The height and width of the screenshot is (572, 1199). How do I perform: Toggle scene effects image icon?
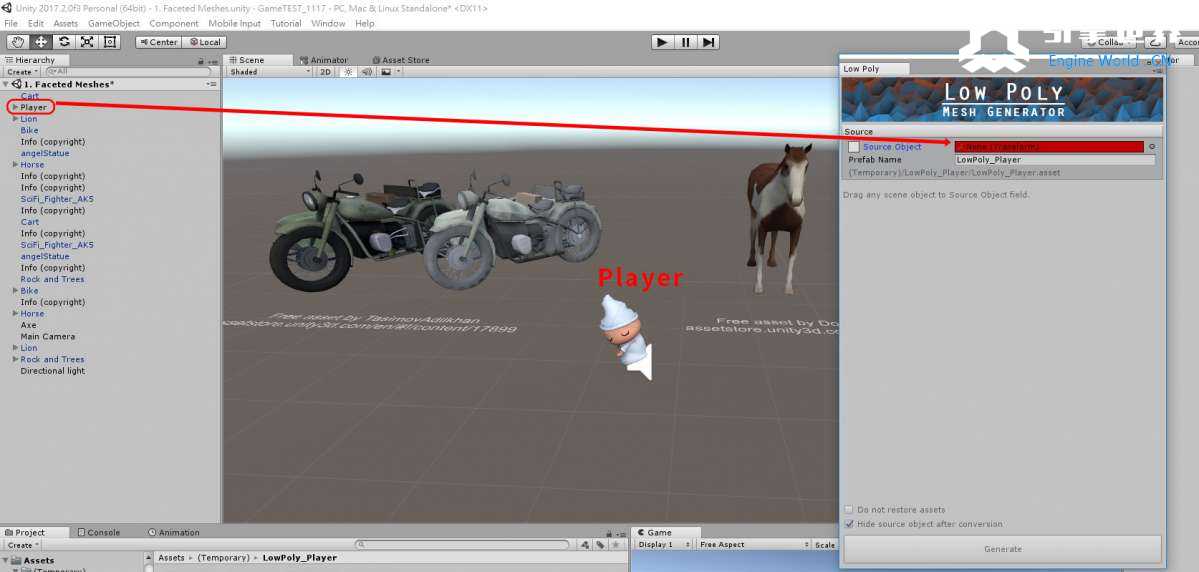tap(386, 72)
